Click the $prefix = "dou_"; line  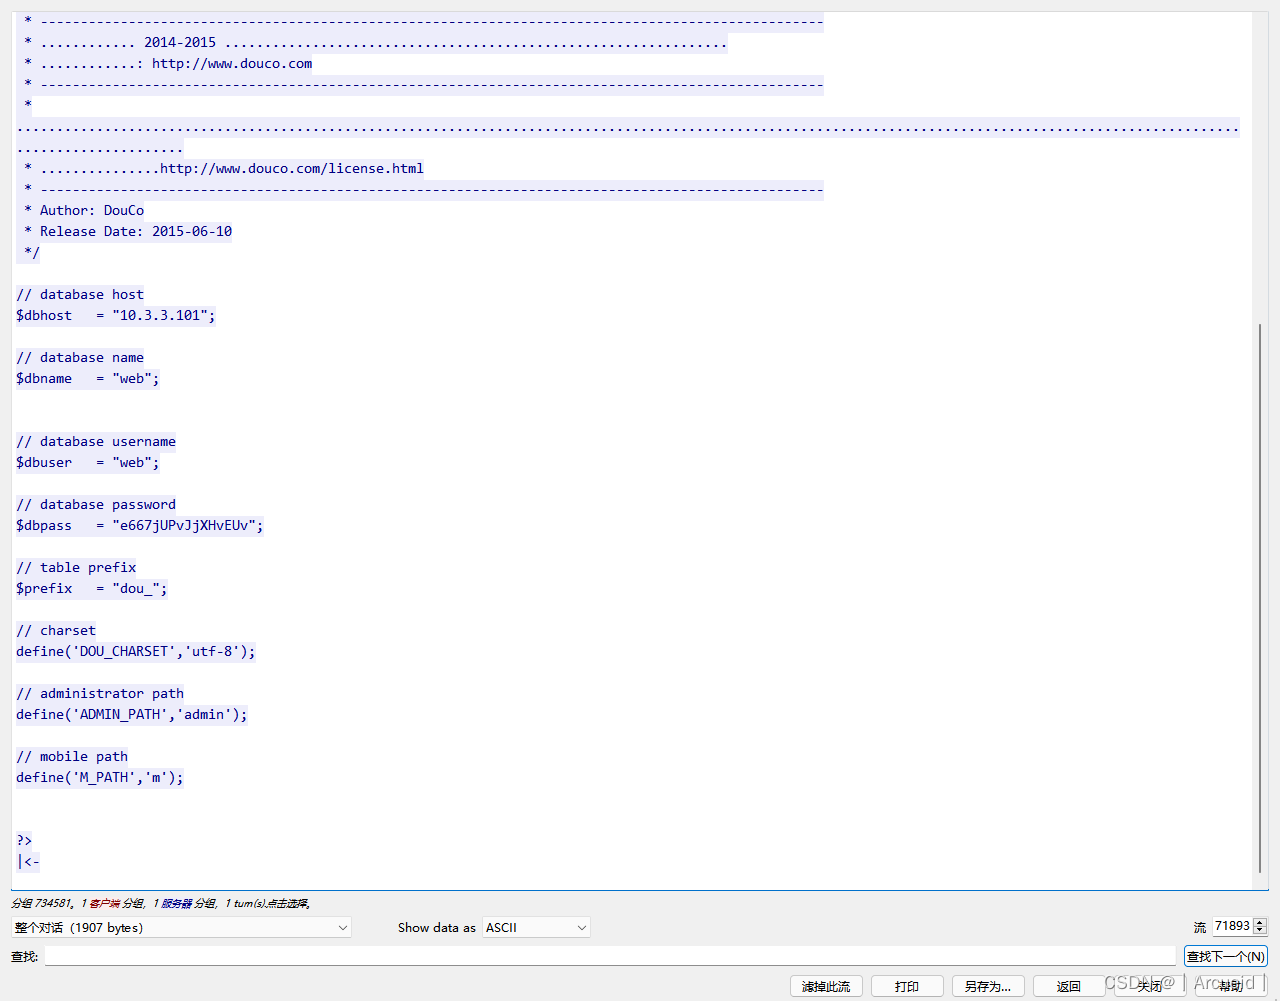tap(92, 588)
